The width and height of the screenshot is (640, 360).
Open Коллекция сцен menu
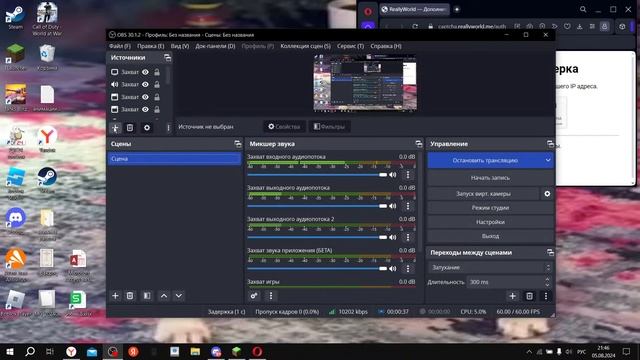305,46
